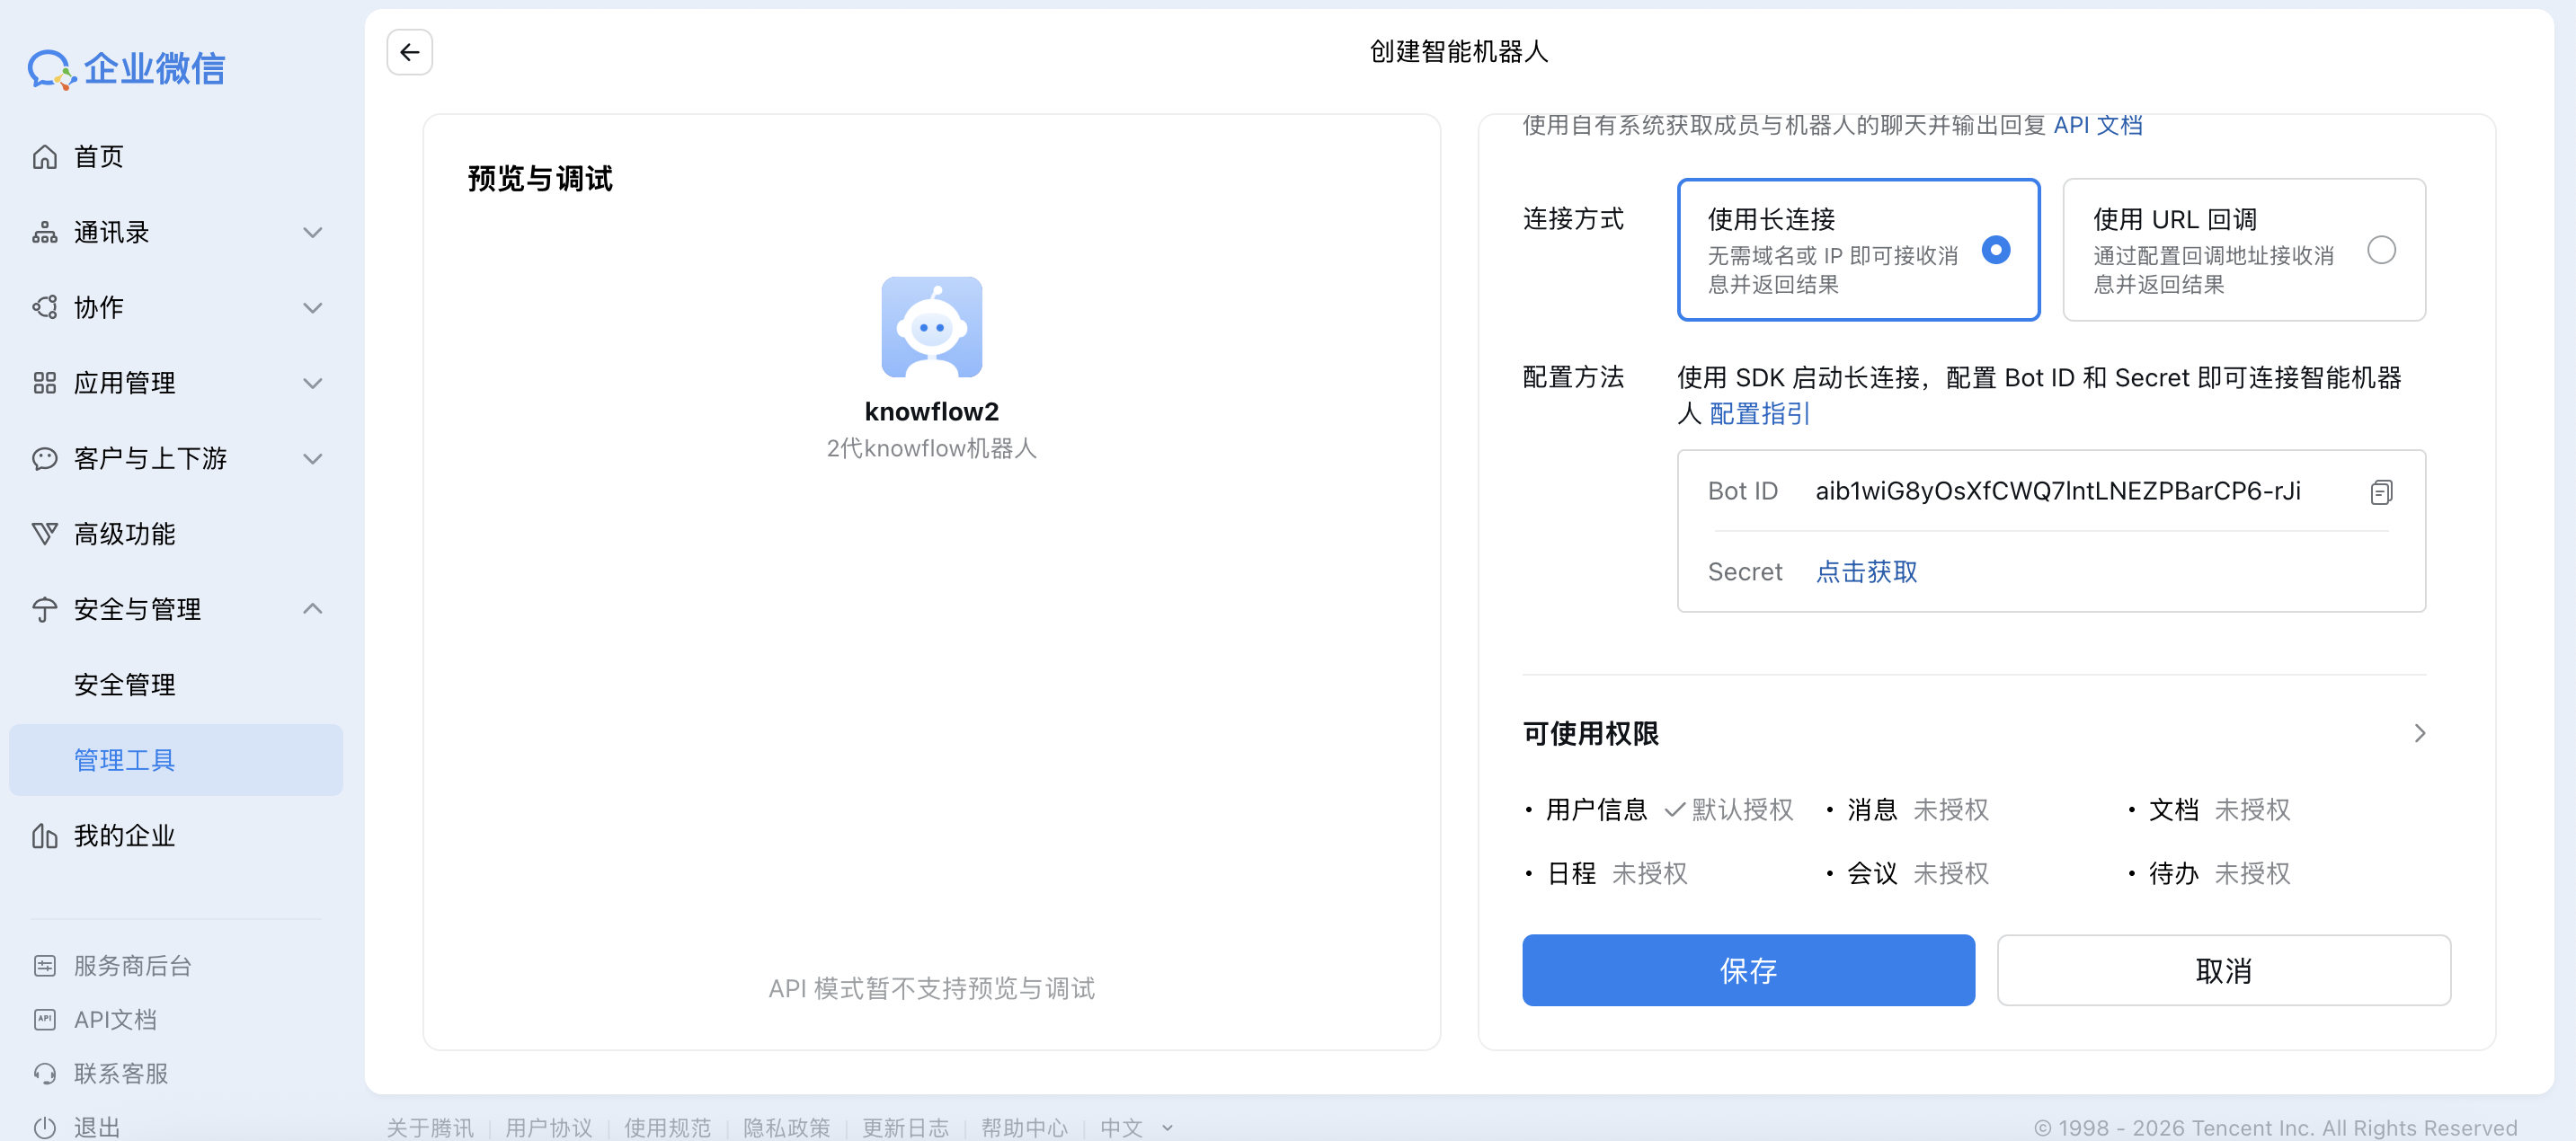Click the 服务商后台 icon
2576x1141 pixels.
[x=44, y=966]
